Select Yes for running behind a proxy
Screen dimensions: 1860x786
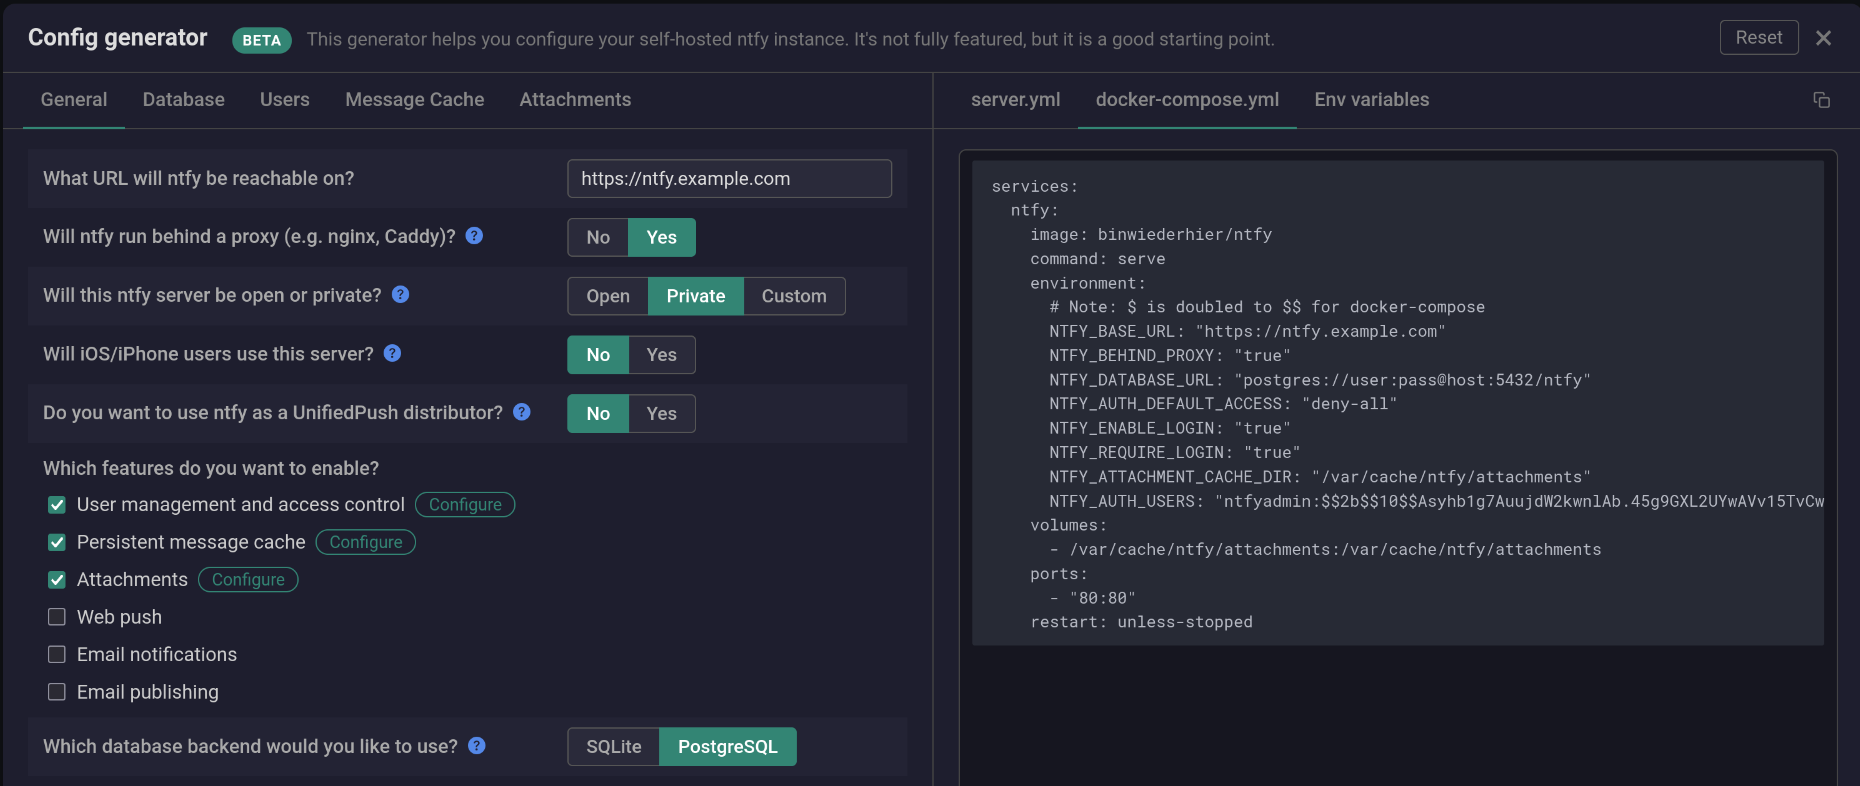662,237
